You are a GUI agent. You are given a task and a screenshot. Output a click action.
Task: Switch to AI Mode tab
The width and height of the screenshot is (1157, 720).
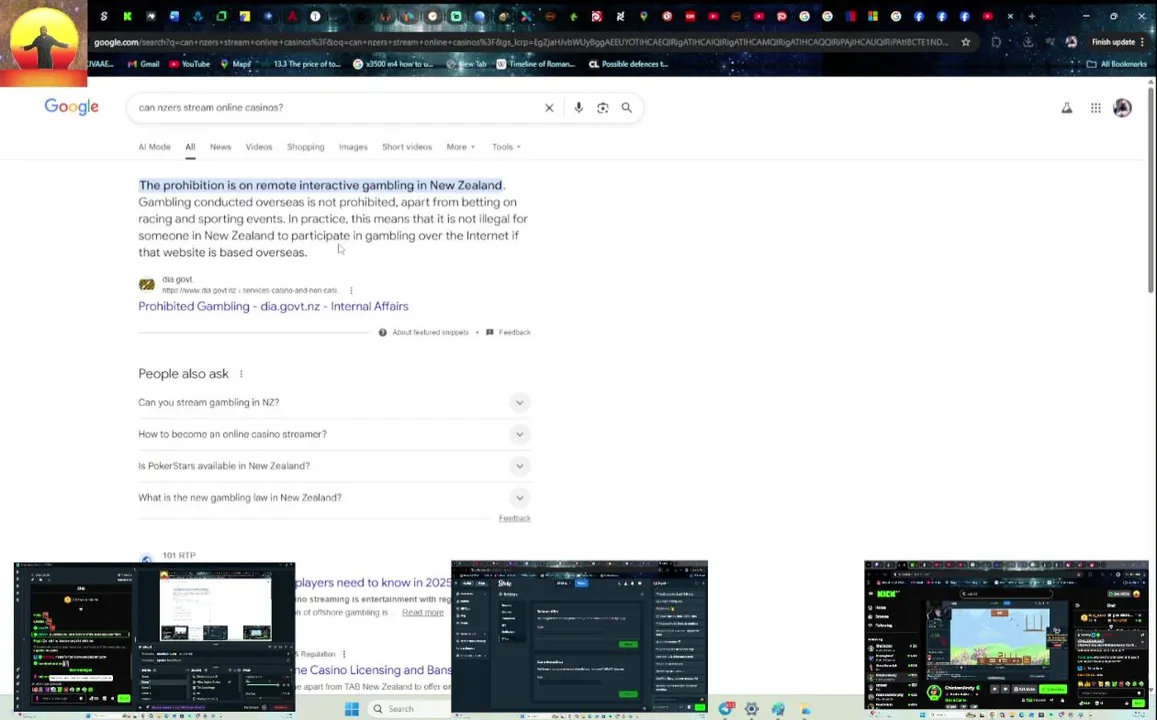point(154,147)
